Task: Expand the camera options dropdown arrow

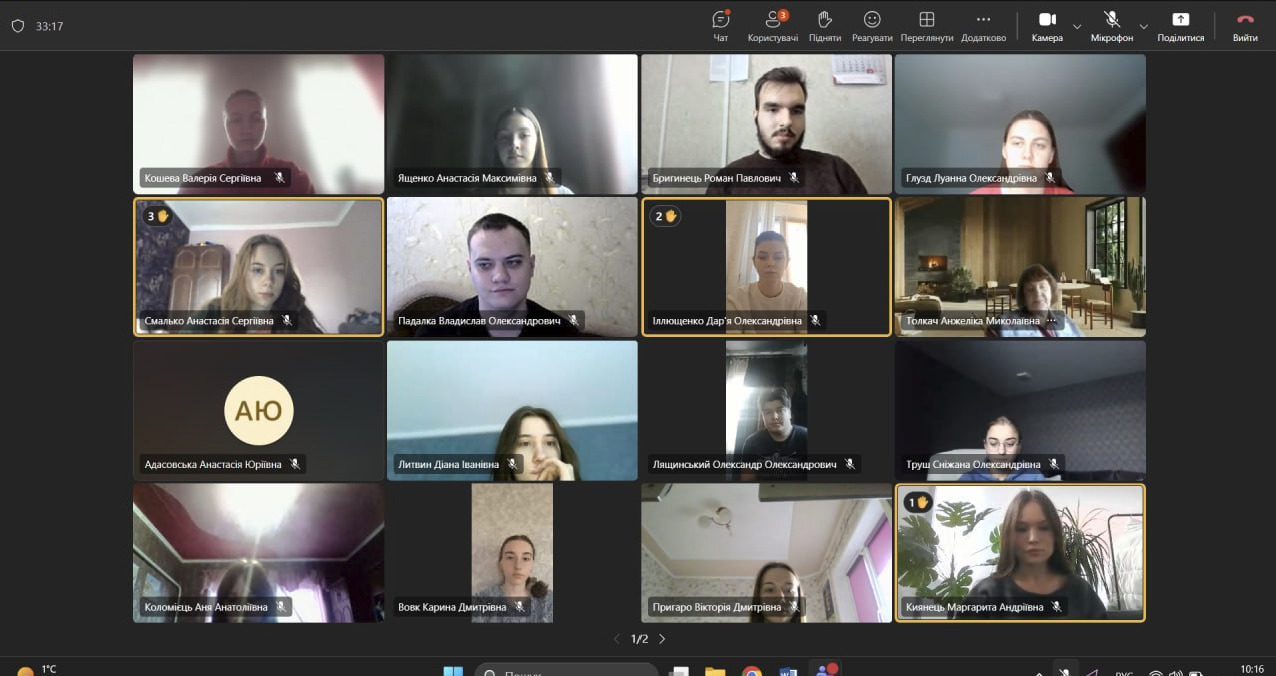Action: 1077,26
